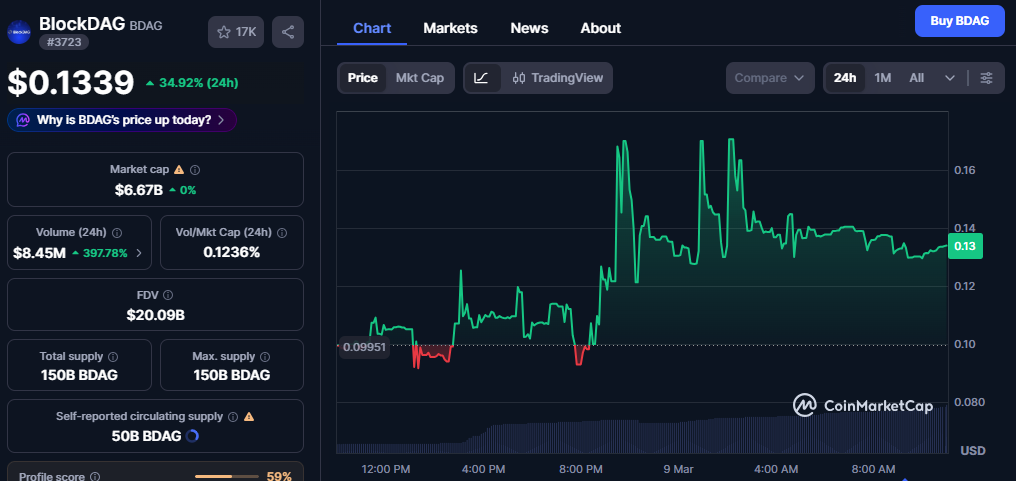Click the Buy BDAG button
The height and width of the screenshot is (481, 1016).
point(960,21)
